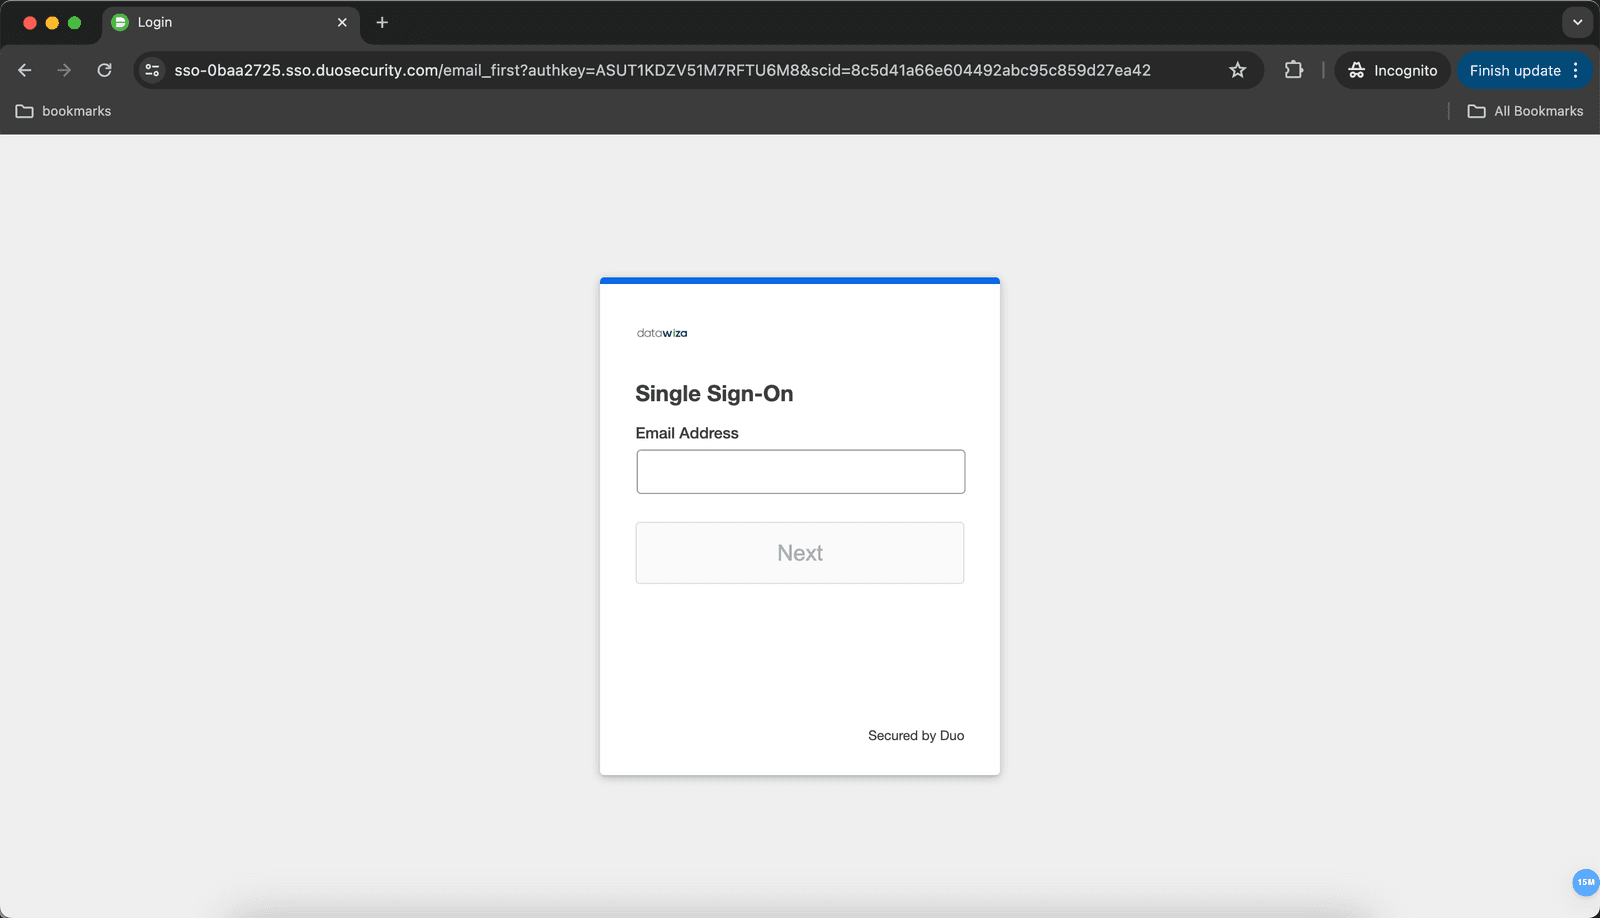Screen dimensions: 1600x918
Task: Open the Extensions puzzle icon
Action: (x=1294, y=70)
